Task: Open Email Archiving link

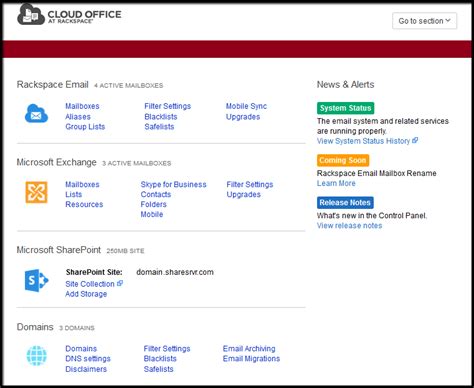Action: (x=249, y=349)
